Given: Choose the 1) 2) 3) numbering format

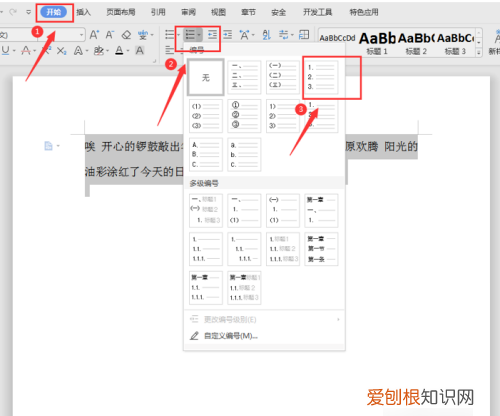Looking at the screenshot, I should 283,116.
